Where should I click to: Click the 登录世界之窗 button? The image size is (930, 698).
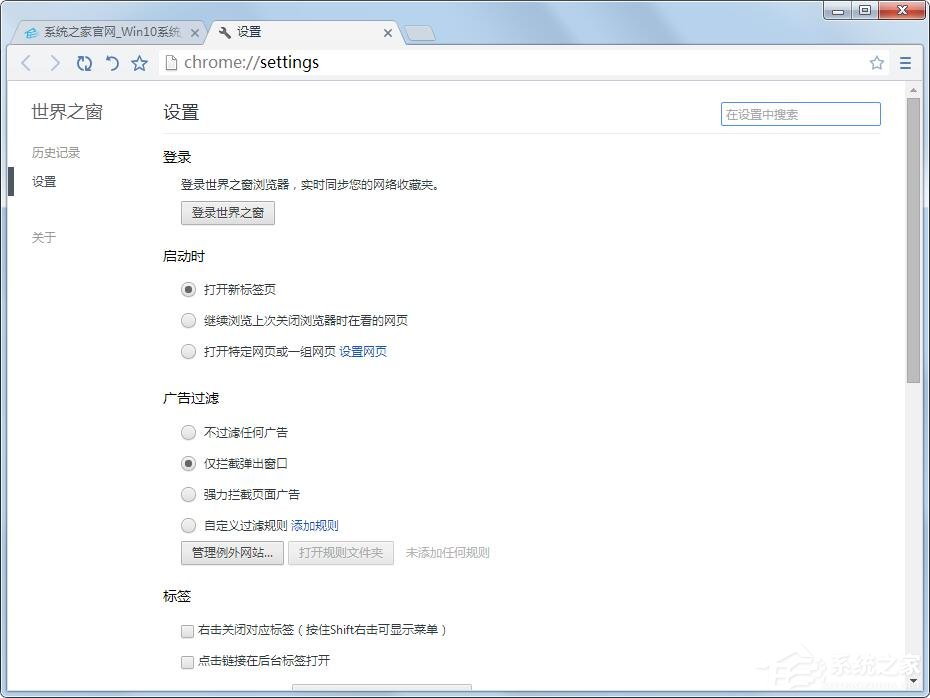pos(227,212)
